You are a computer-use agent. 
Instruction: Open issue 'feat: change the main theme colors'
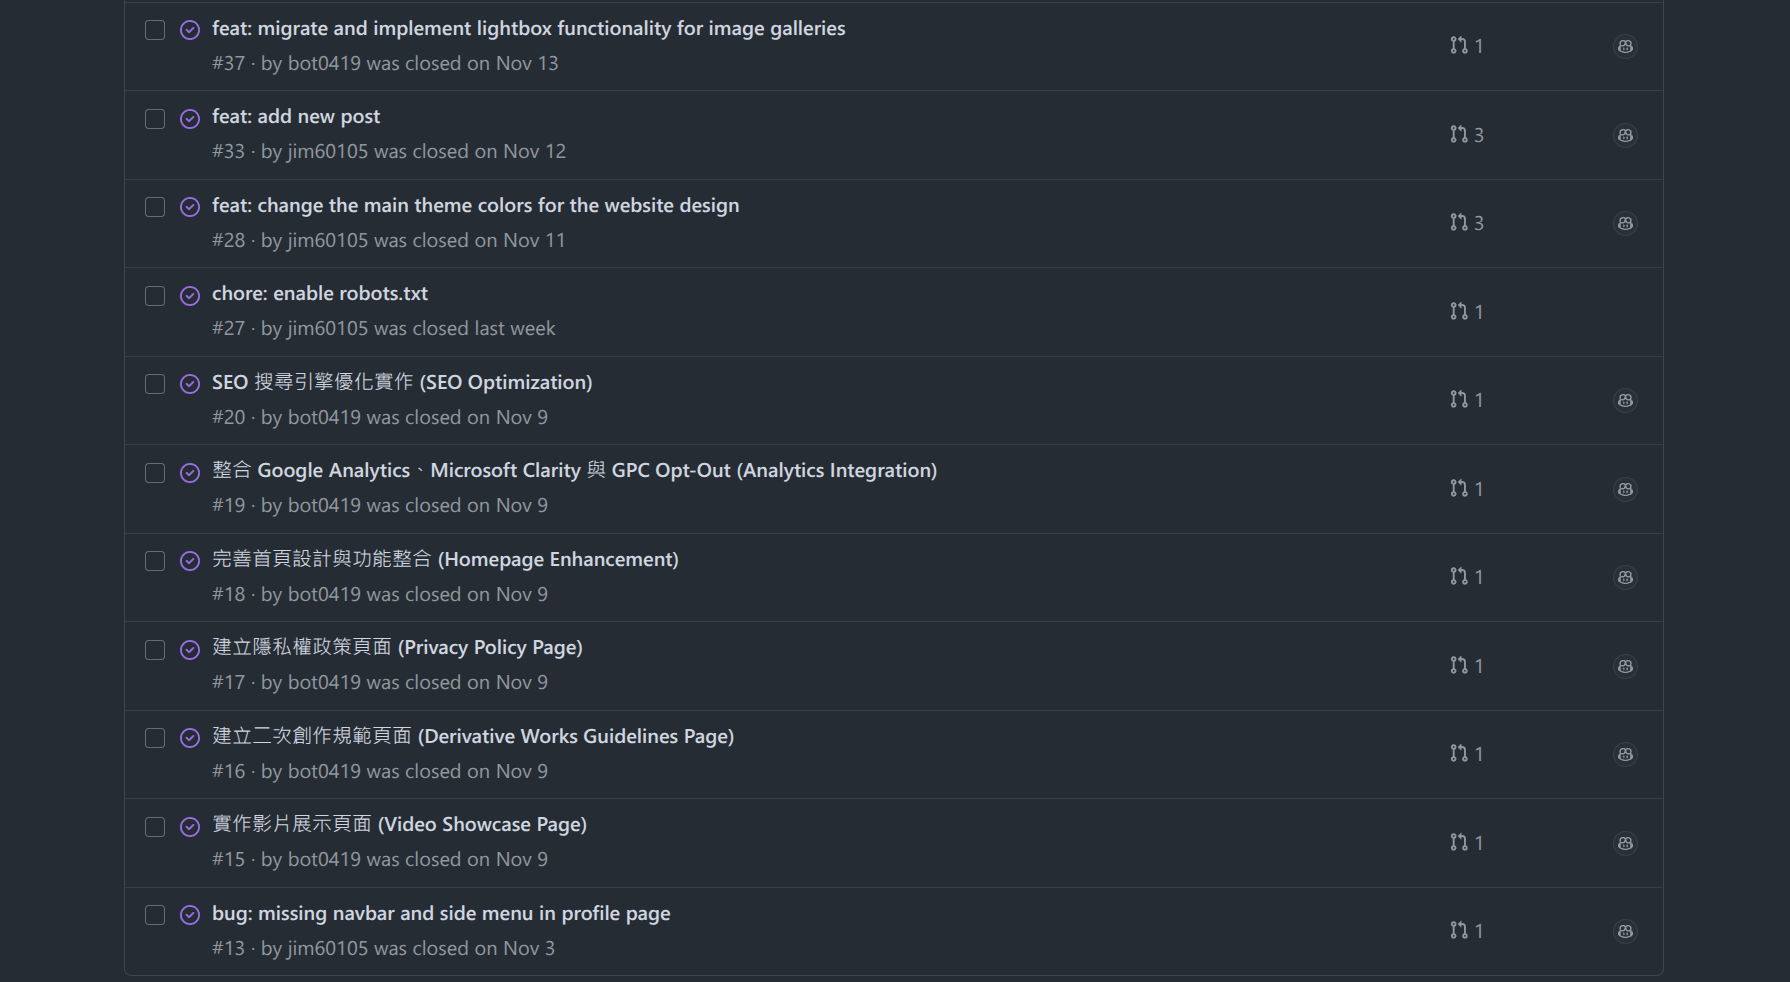point(475,206)
